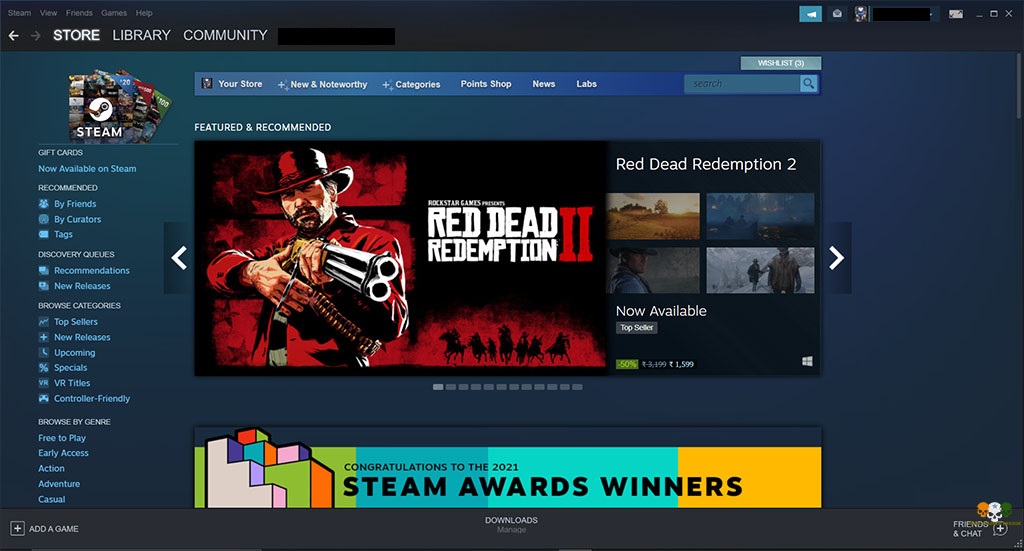1024x551 pixels.
Task: Click the Friends & Chat plus icon
Action: (x=1000, y=529)
